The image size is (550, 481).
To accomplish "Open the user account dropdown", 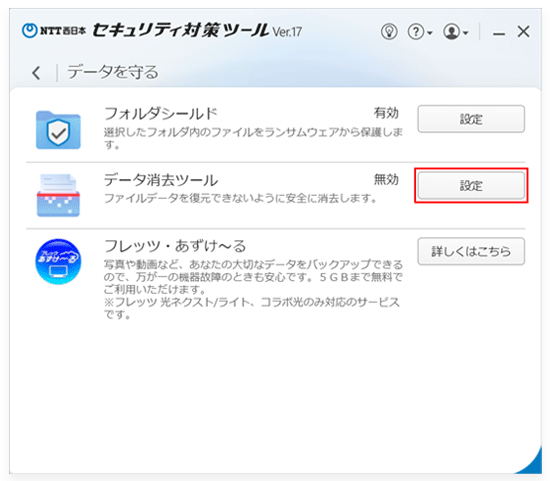I will coord(455,32).
